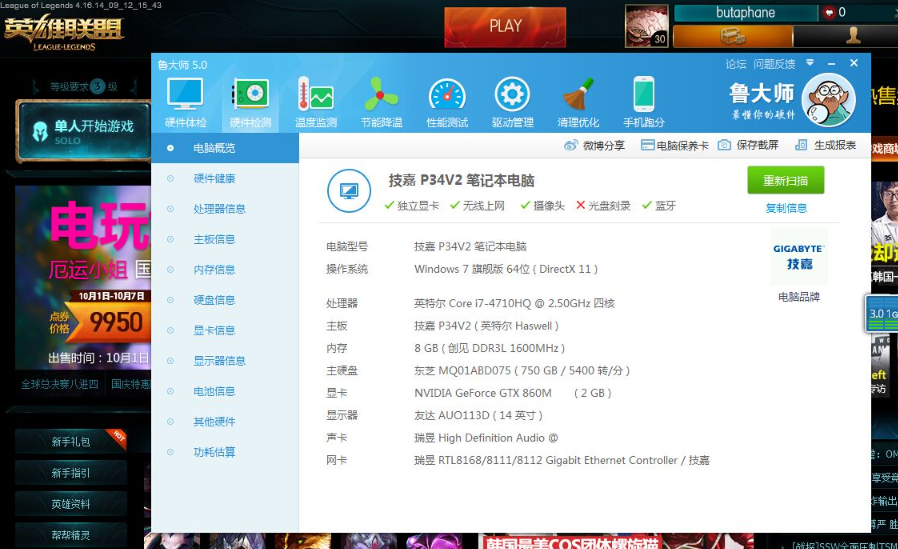The image size is (898, 549).
Task: Open 手机跑分 phone icon
Action: tap(644, 95)
